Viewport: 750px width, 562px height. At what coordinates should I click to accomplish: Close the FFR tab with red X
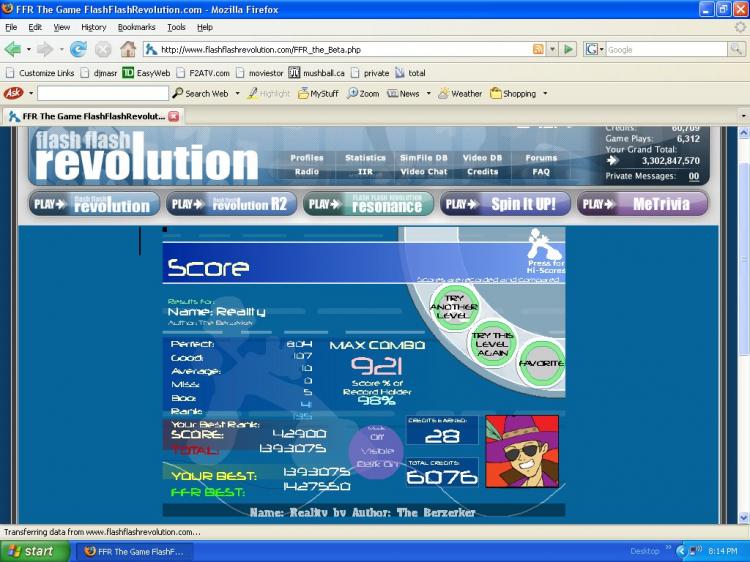click(174, 116)
